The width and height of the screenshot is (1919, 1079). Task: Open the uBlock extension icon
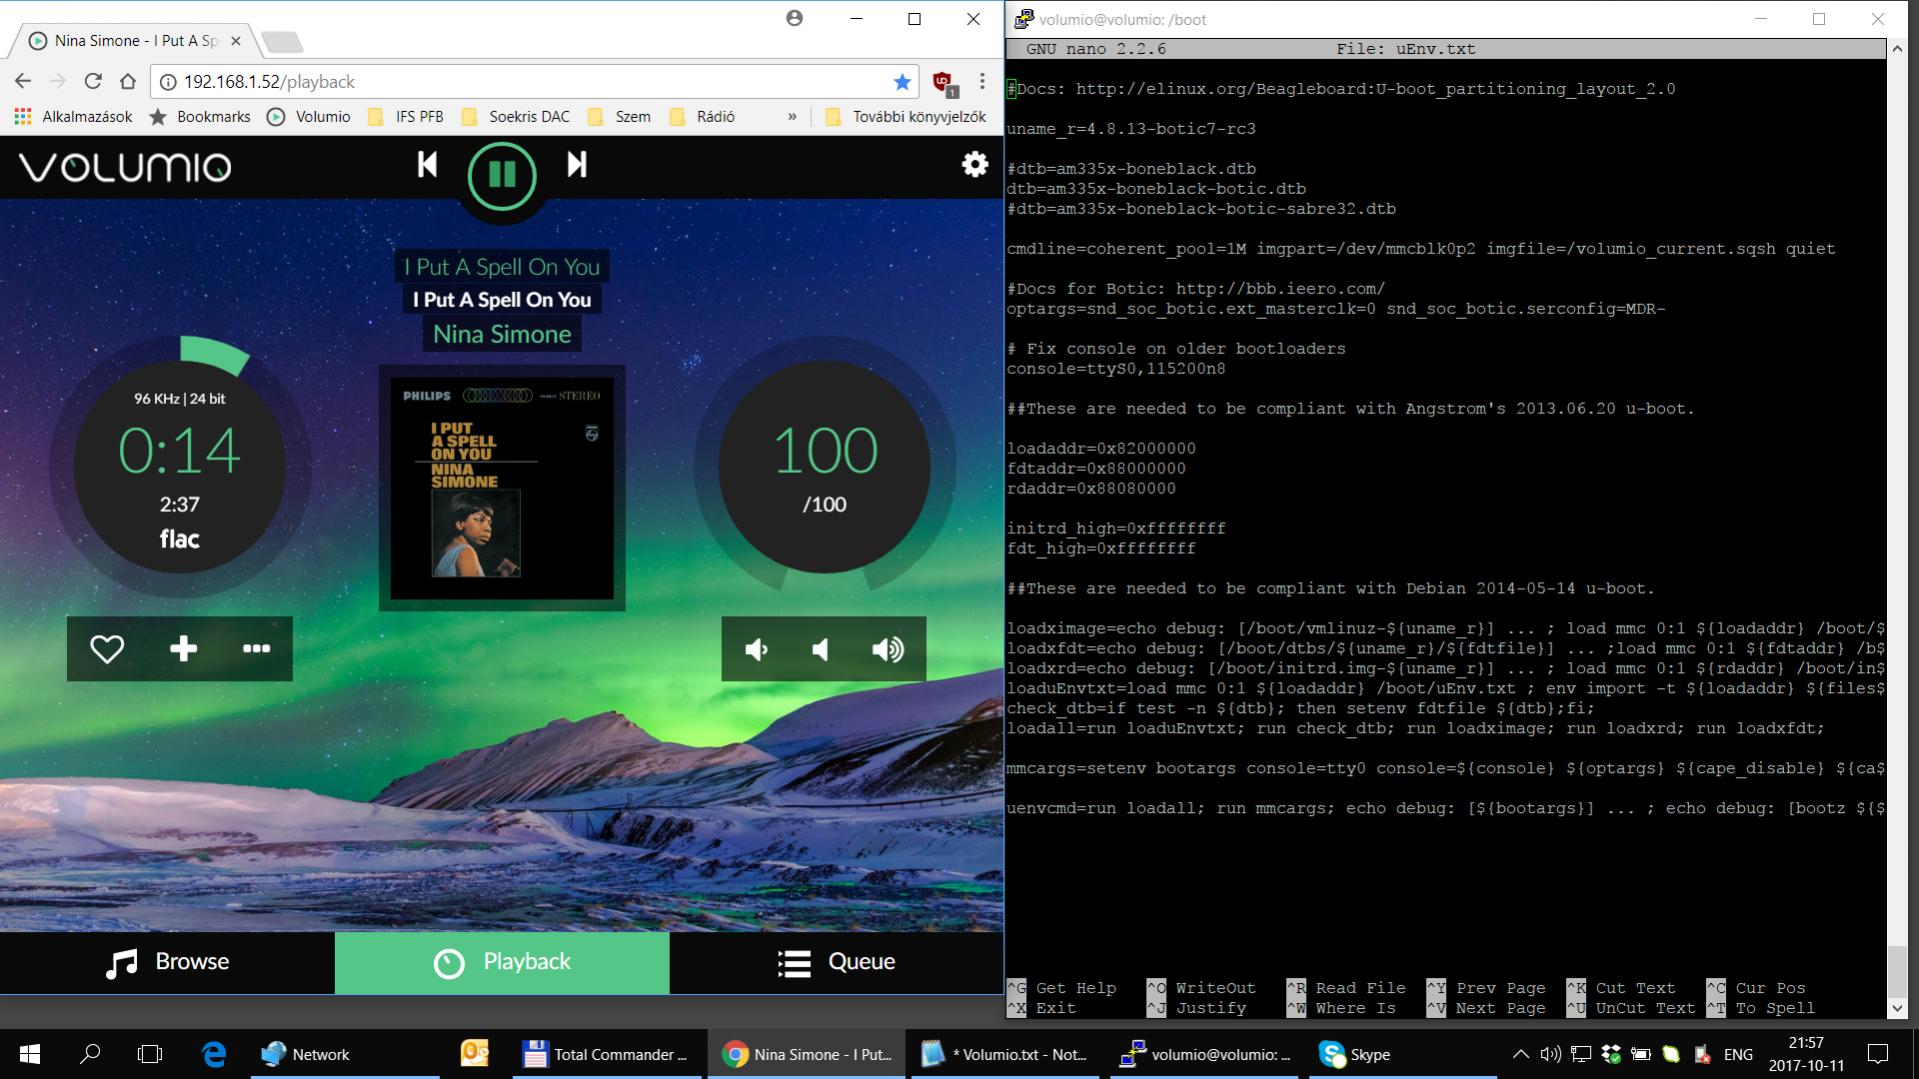coord(943,83)
